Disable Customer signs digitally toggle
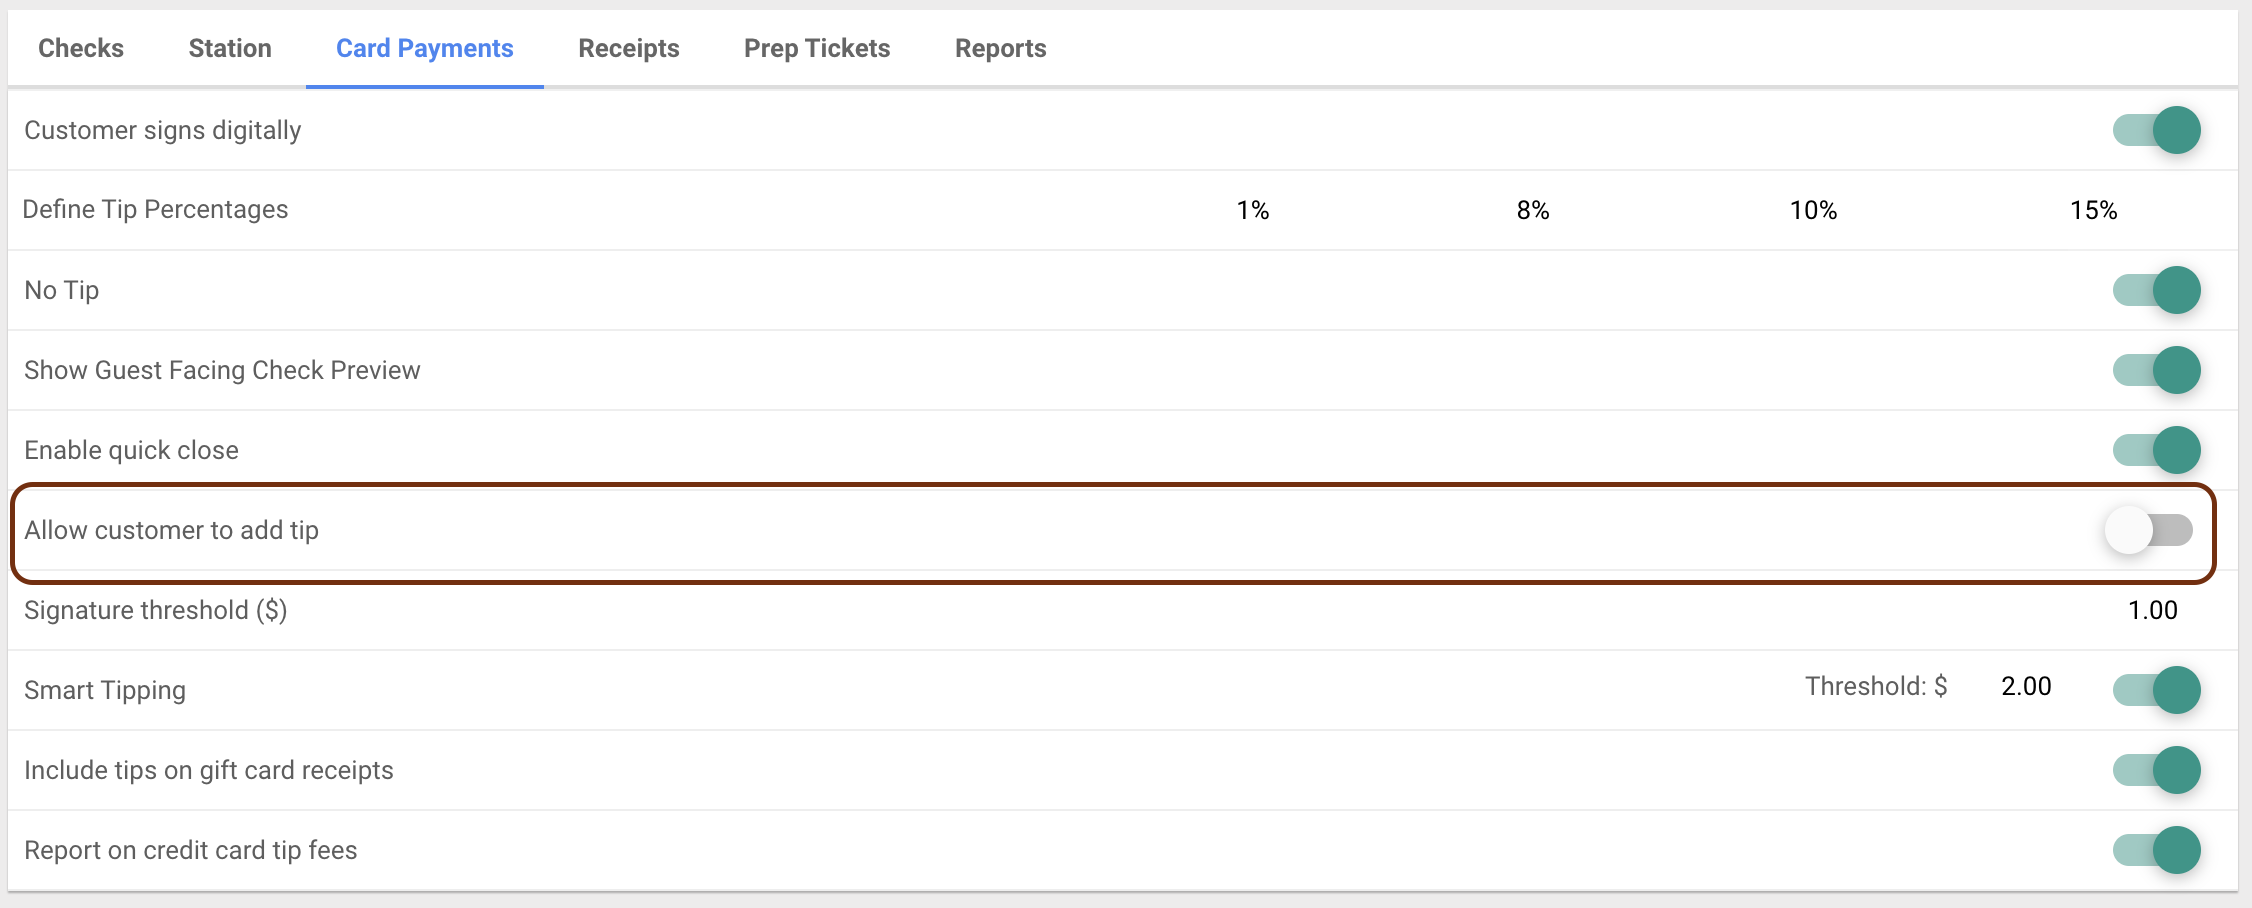 2156,130
